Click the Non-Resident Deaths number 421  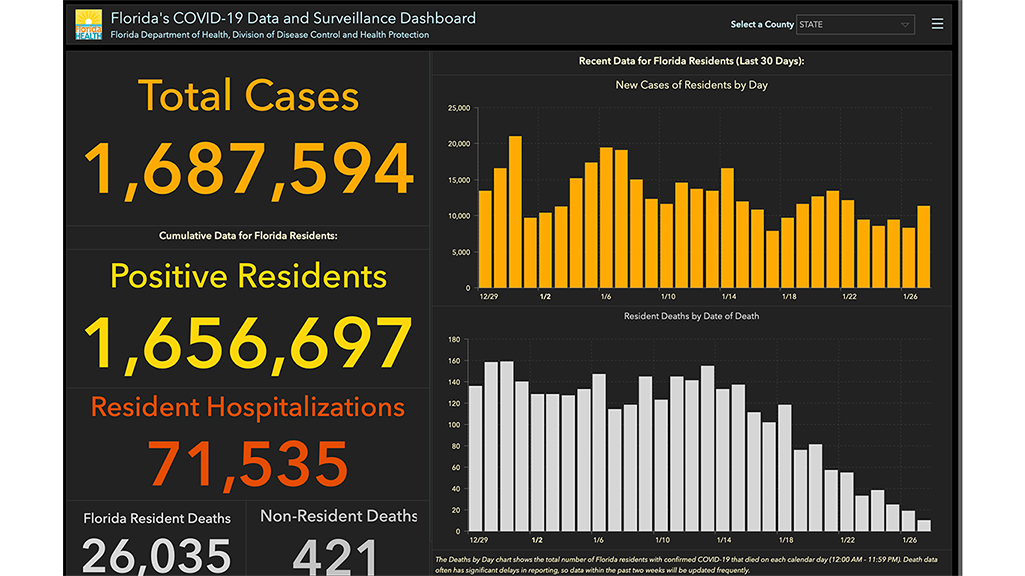click(339, 556)
